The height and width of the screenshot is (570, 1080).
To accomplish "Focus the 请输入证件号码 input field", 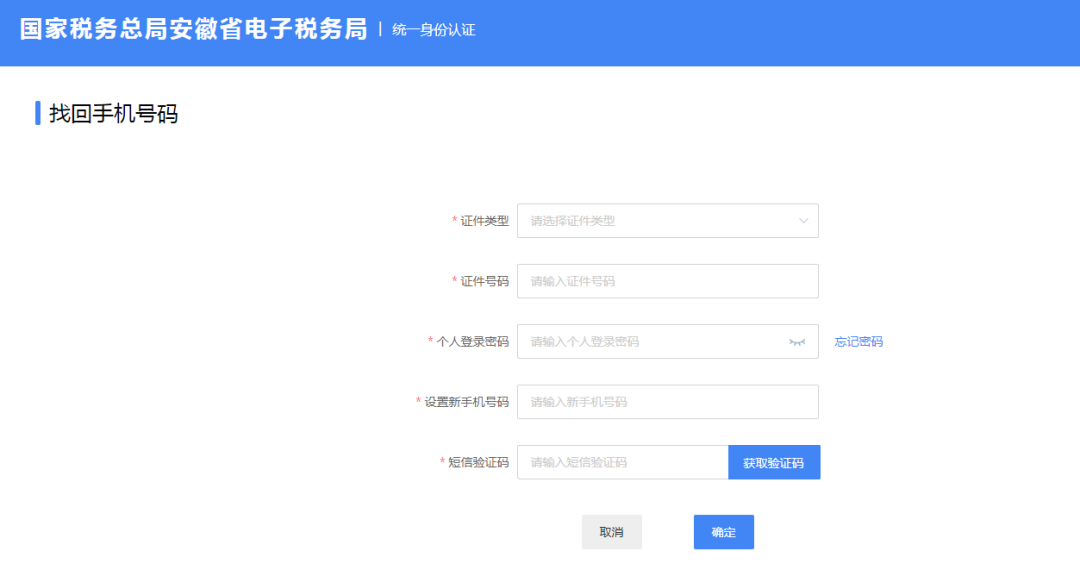I will coord(667,281).
